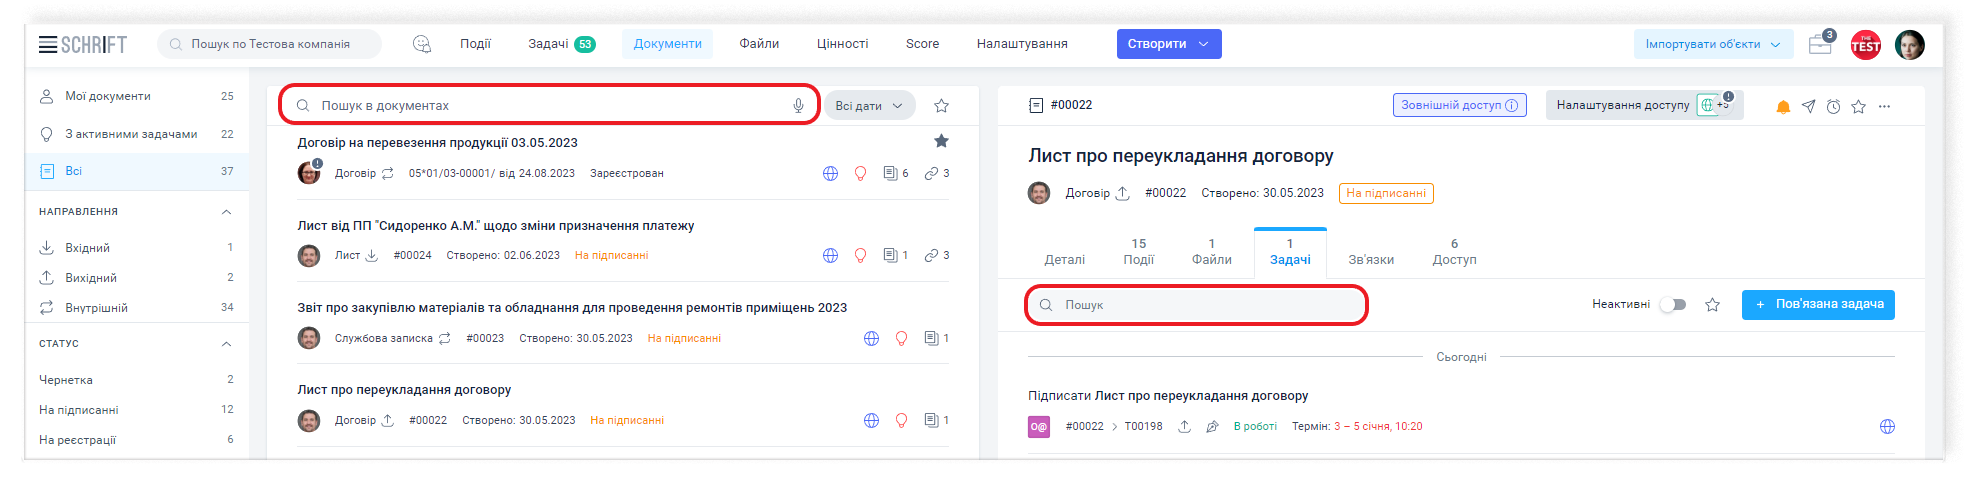Image resolution: width=1967 pixels, height=490 pixels.
Task: Open the briefcase icon with badge 3
Action: [1820, 45]
